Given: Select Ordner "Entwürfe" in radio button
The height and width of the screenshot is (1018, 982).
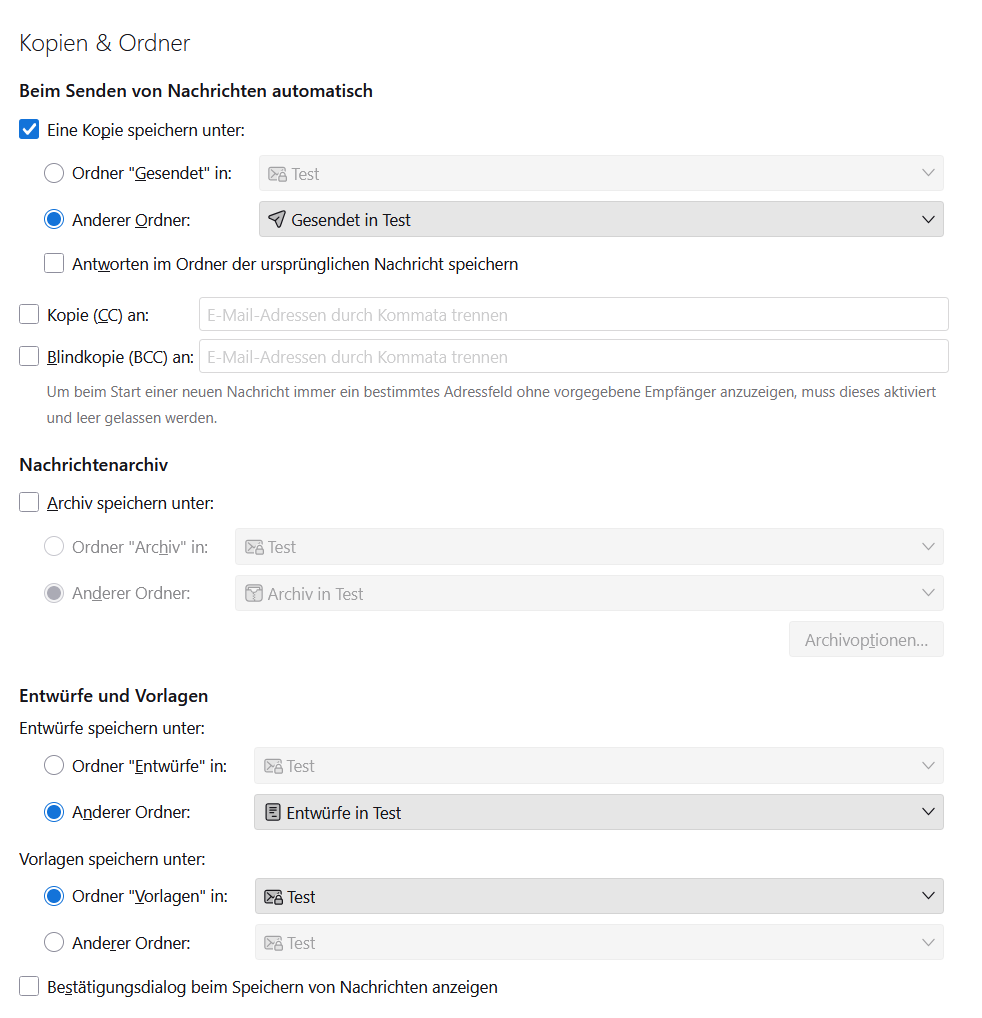Looking at the screenshot, I should tap(54, 766).
